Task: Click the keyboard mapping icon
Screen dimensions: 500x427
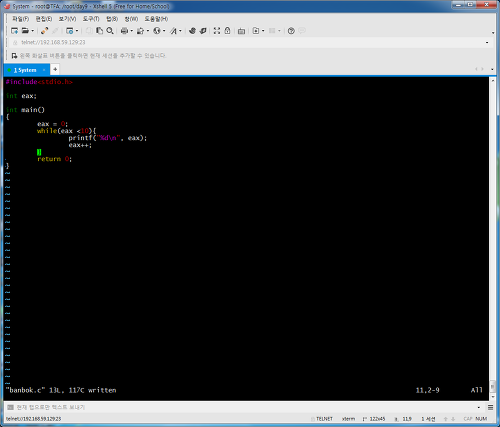Action: pos(241,31)
